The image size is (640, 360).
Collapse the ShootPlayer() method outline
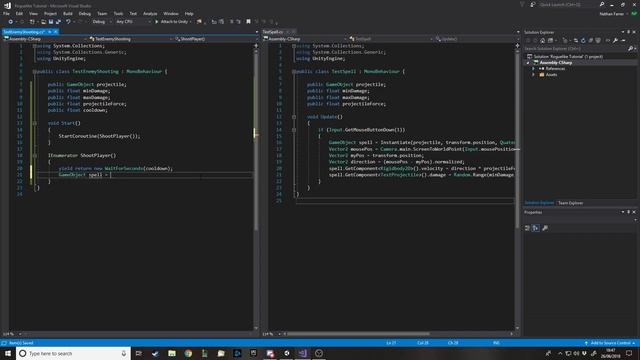[x=35, y=156]
